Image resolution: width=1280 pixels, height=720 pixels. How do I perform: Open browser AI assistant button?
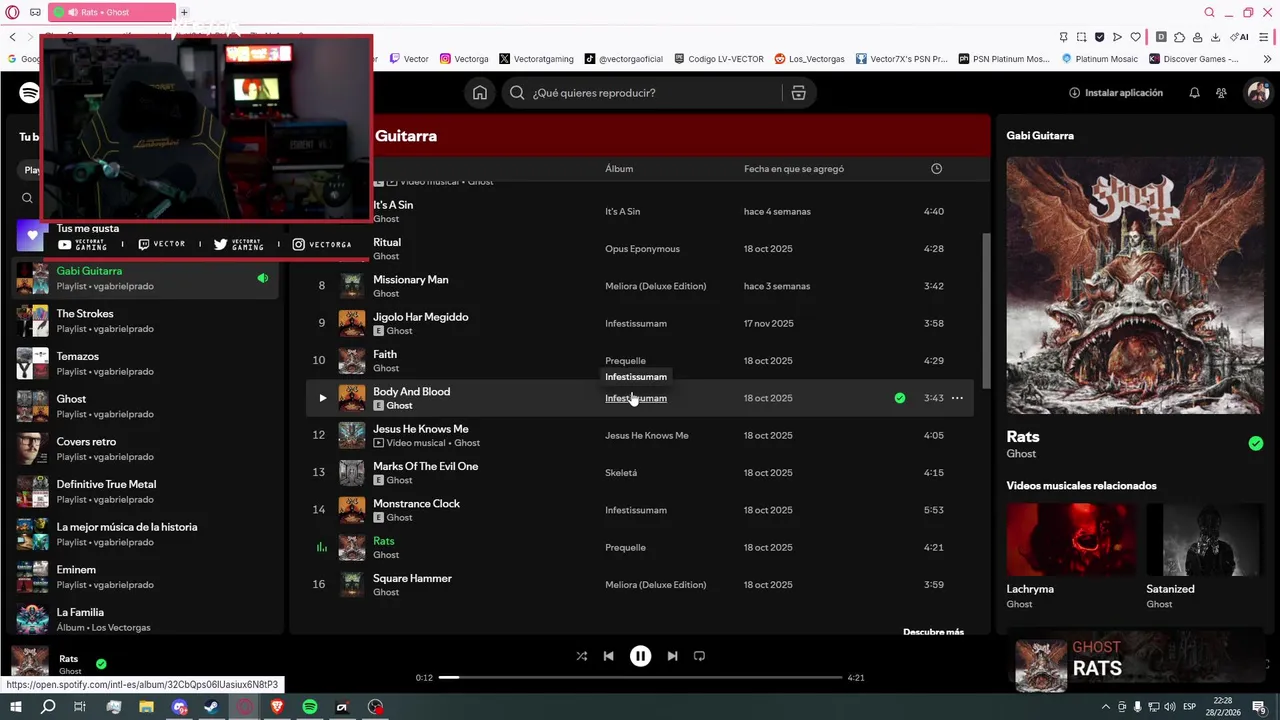(1240, 37)
